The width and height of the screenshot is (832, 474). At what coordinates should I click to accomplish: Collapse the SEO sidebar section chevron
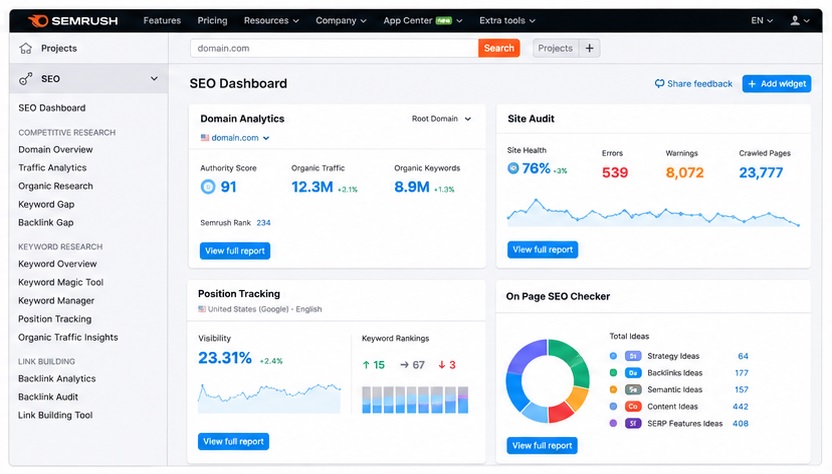pyautogui.click(x=154, y=79)
